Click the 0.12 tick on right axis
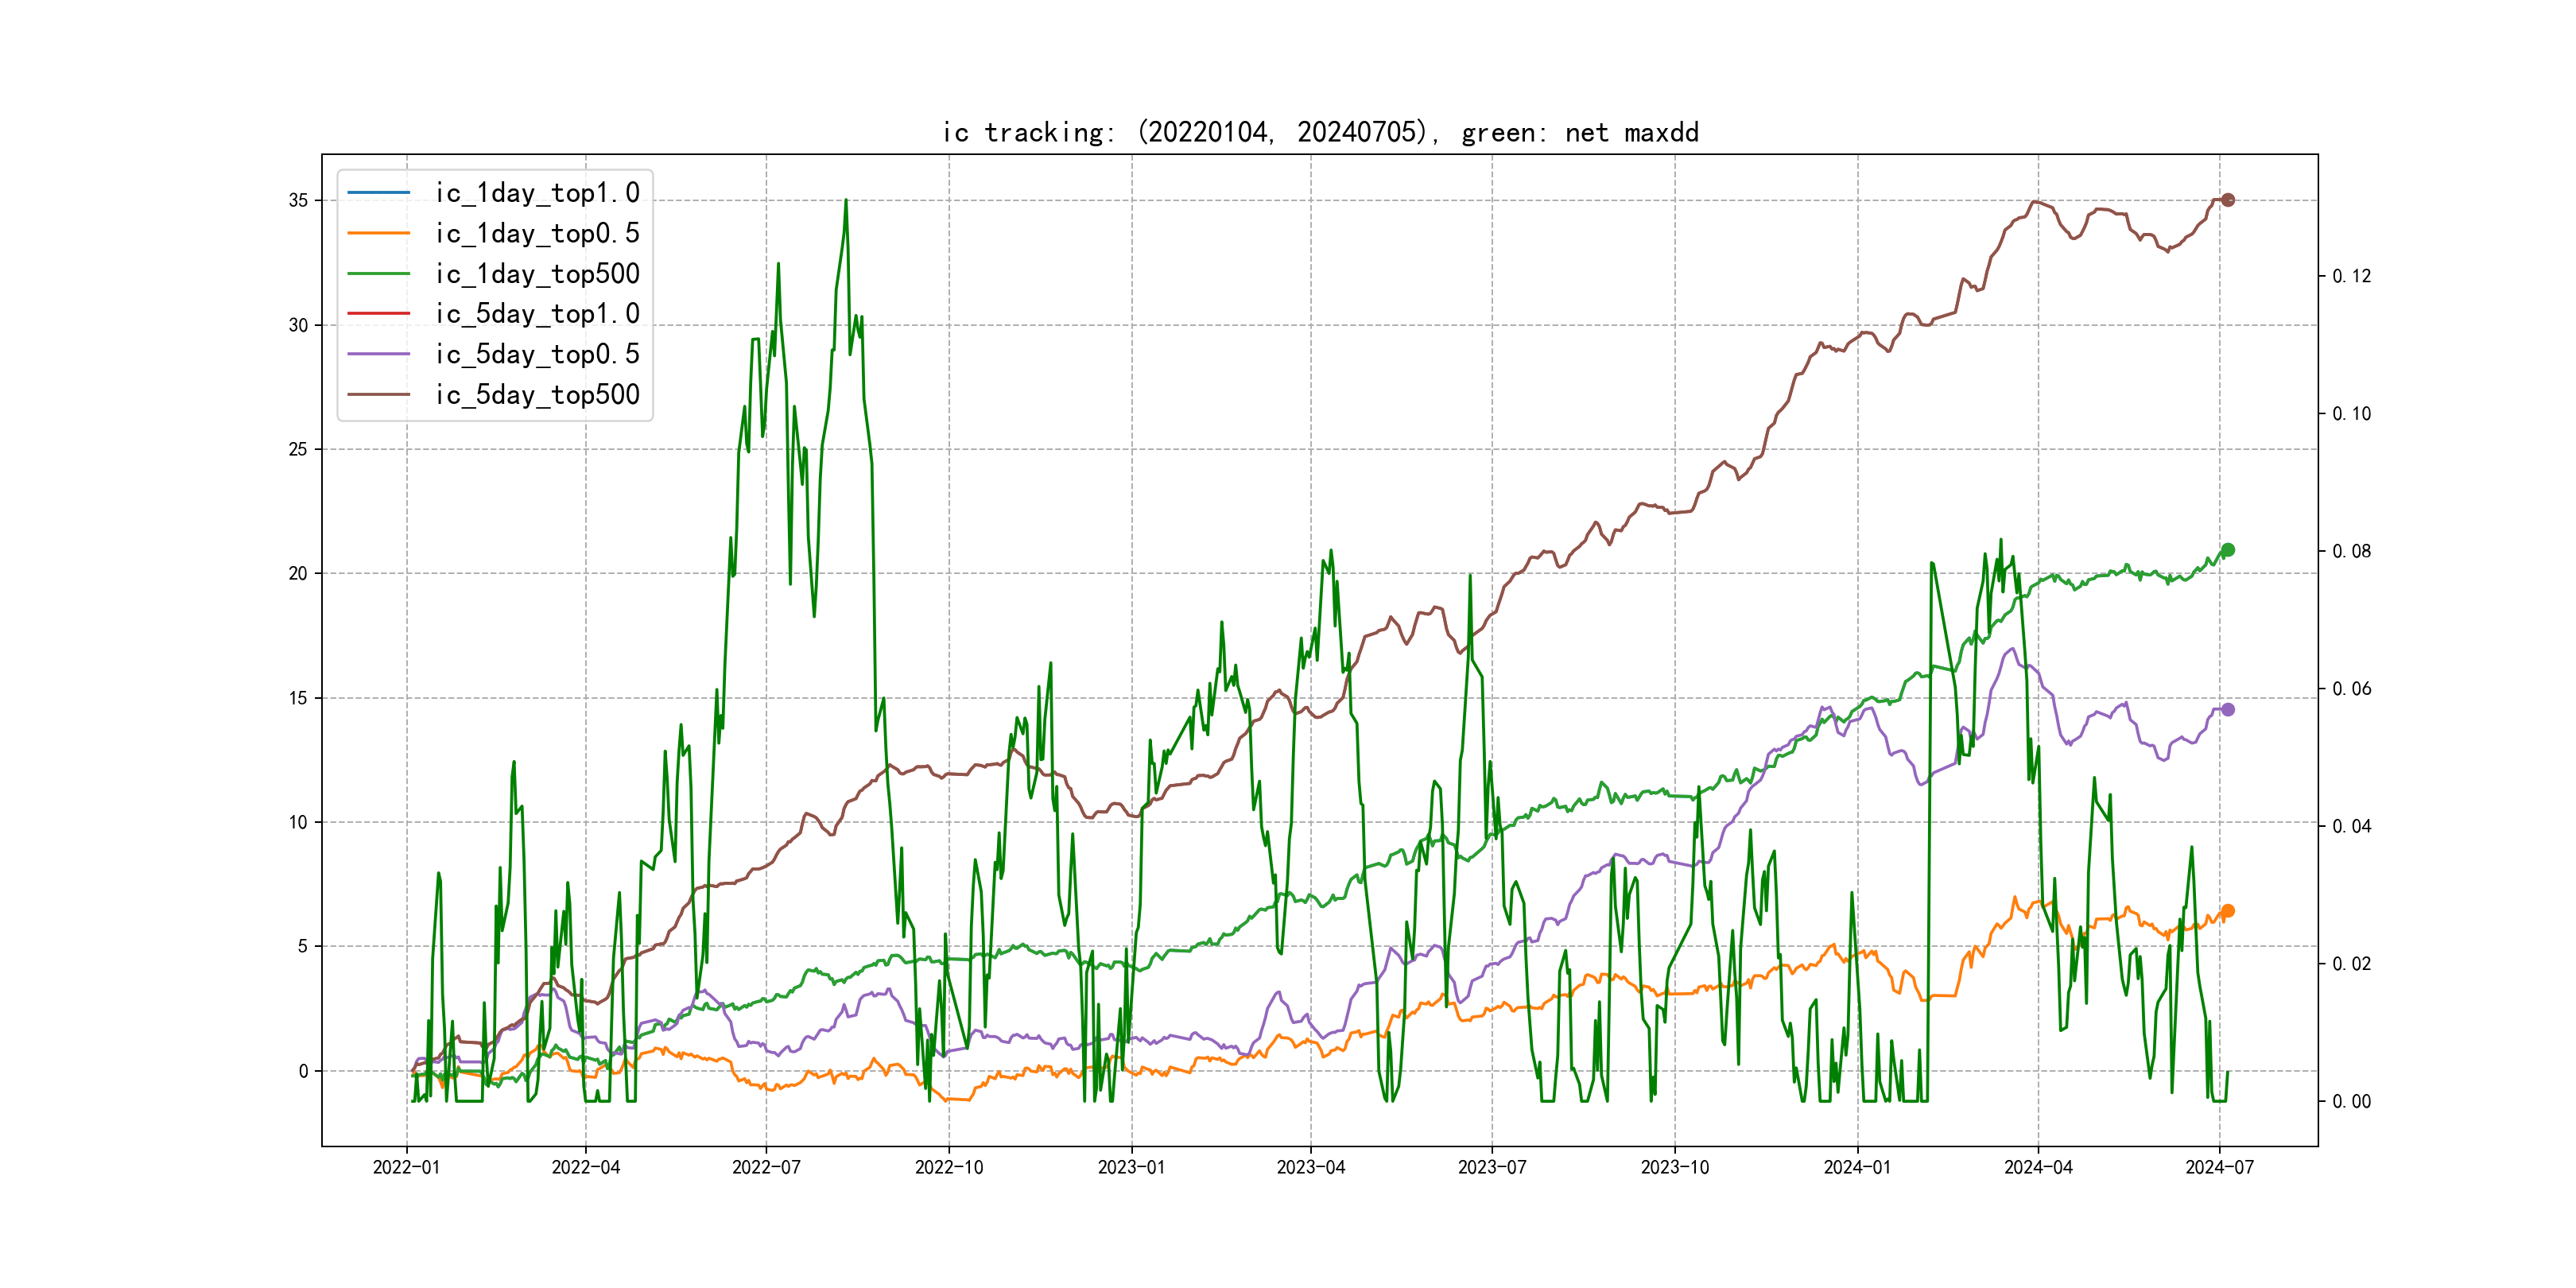The height and width of the screenshot is (1288, 2576). pos(2351,277)
